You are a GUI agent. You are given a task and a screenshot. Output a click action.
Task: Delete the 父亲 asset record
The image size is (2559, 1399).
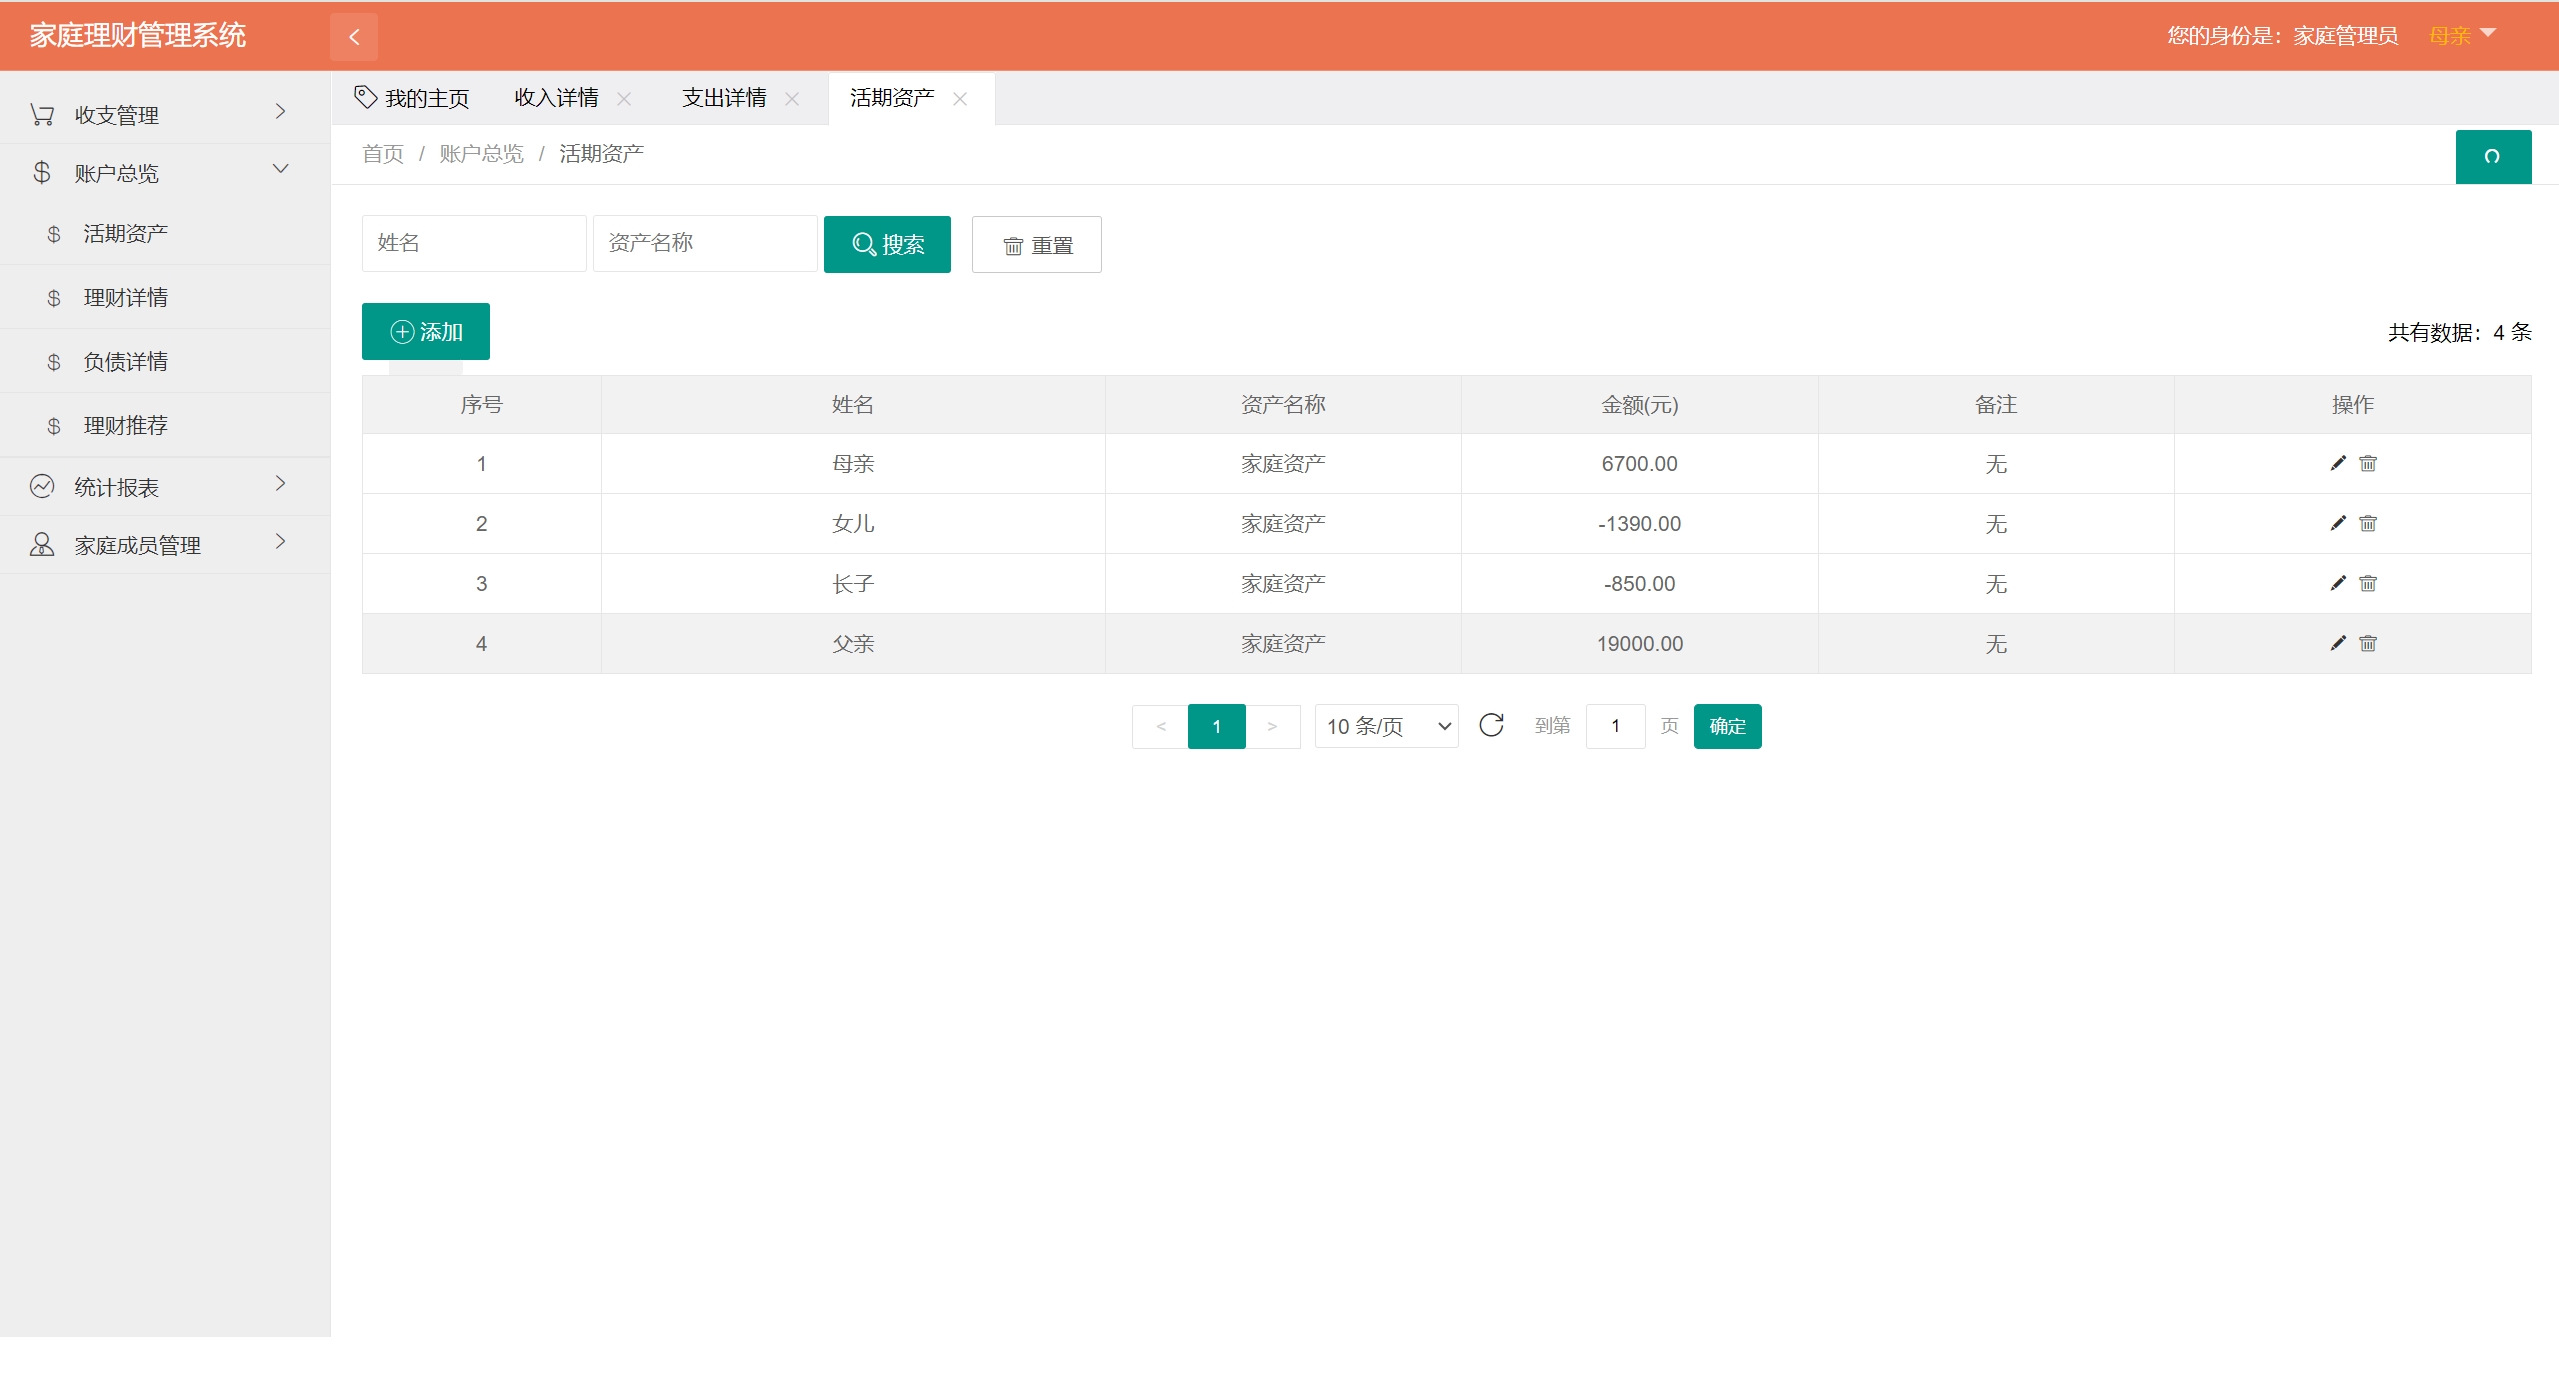(2367, 643)
